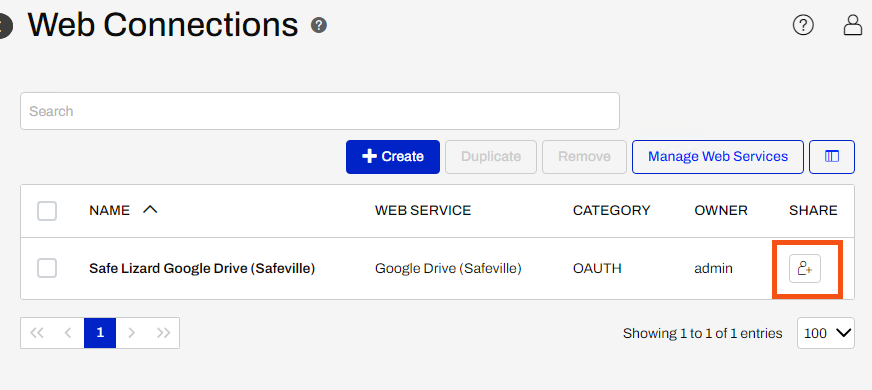Click the question mark beside Web Connections title
Screen dimensions: 872x390
(319, 25)
